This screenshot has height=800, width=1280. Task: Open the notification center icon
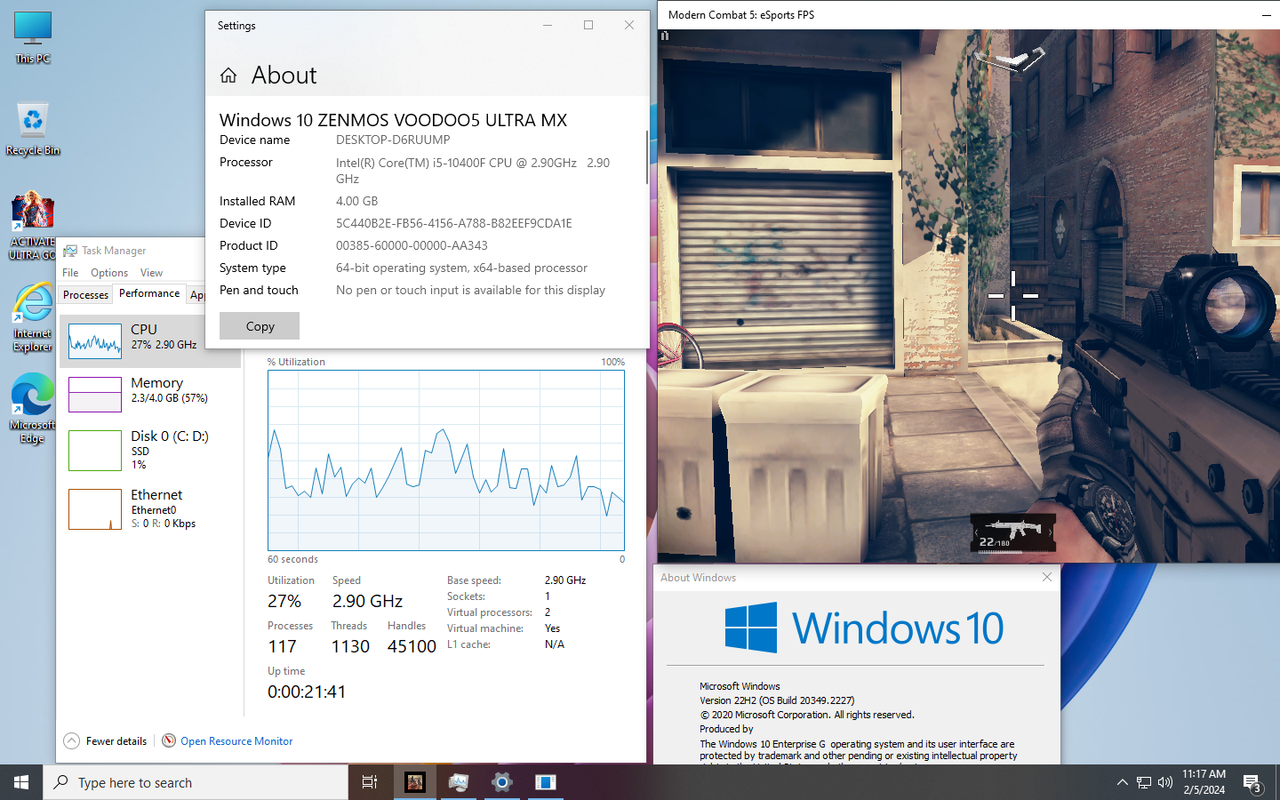point(1252,782)
